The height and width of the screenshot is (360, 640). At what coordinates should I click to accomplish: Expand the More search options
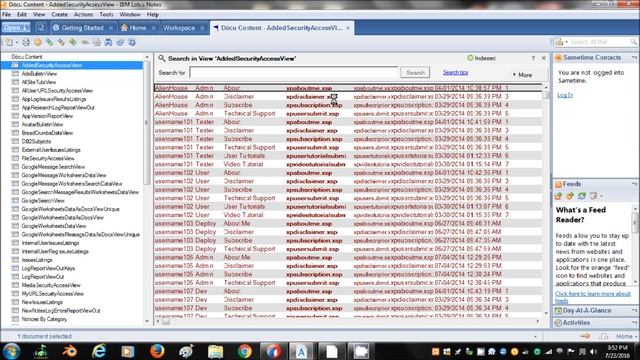[522, 75]
